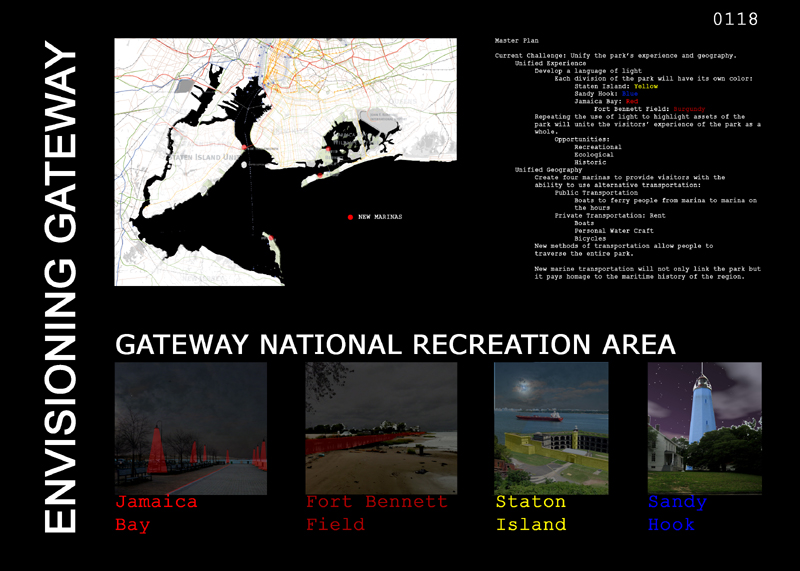Image resolution: width=800 pixels, height=571 pixels.
Task: Select the Staten Island yellow fort photo
Action: (x=551, y=428)
